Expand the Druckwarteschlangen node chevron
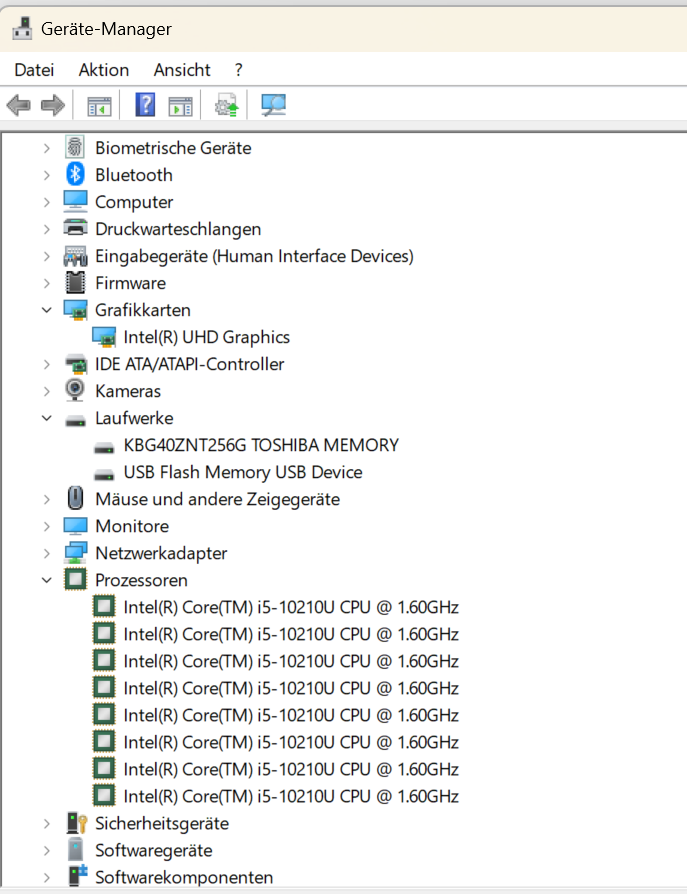The height and width of the screenshot is (894, 687). point(47,229)
